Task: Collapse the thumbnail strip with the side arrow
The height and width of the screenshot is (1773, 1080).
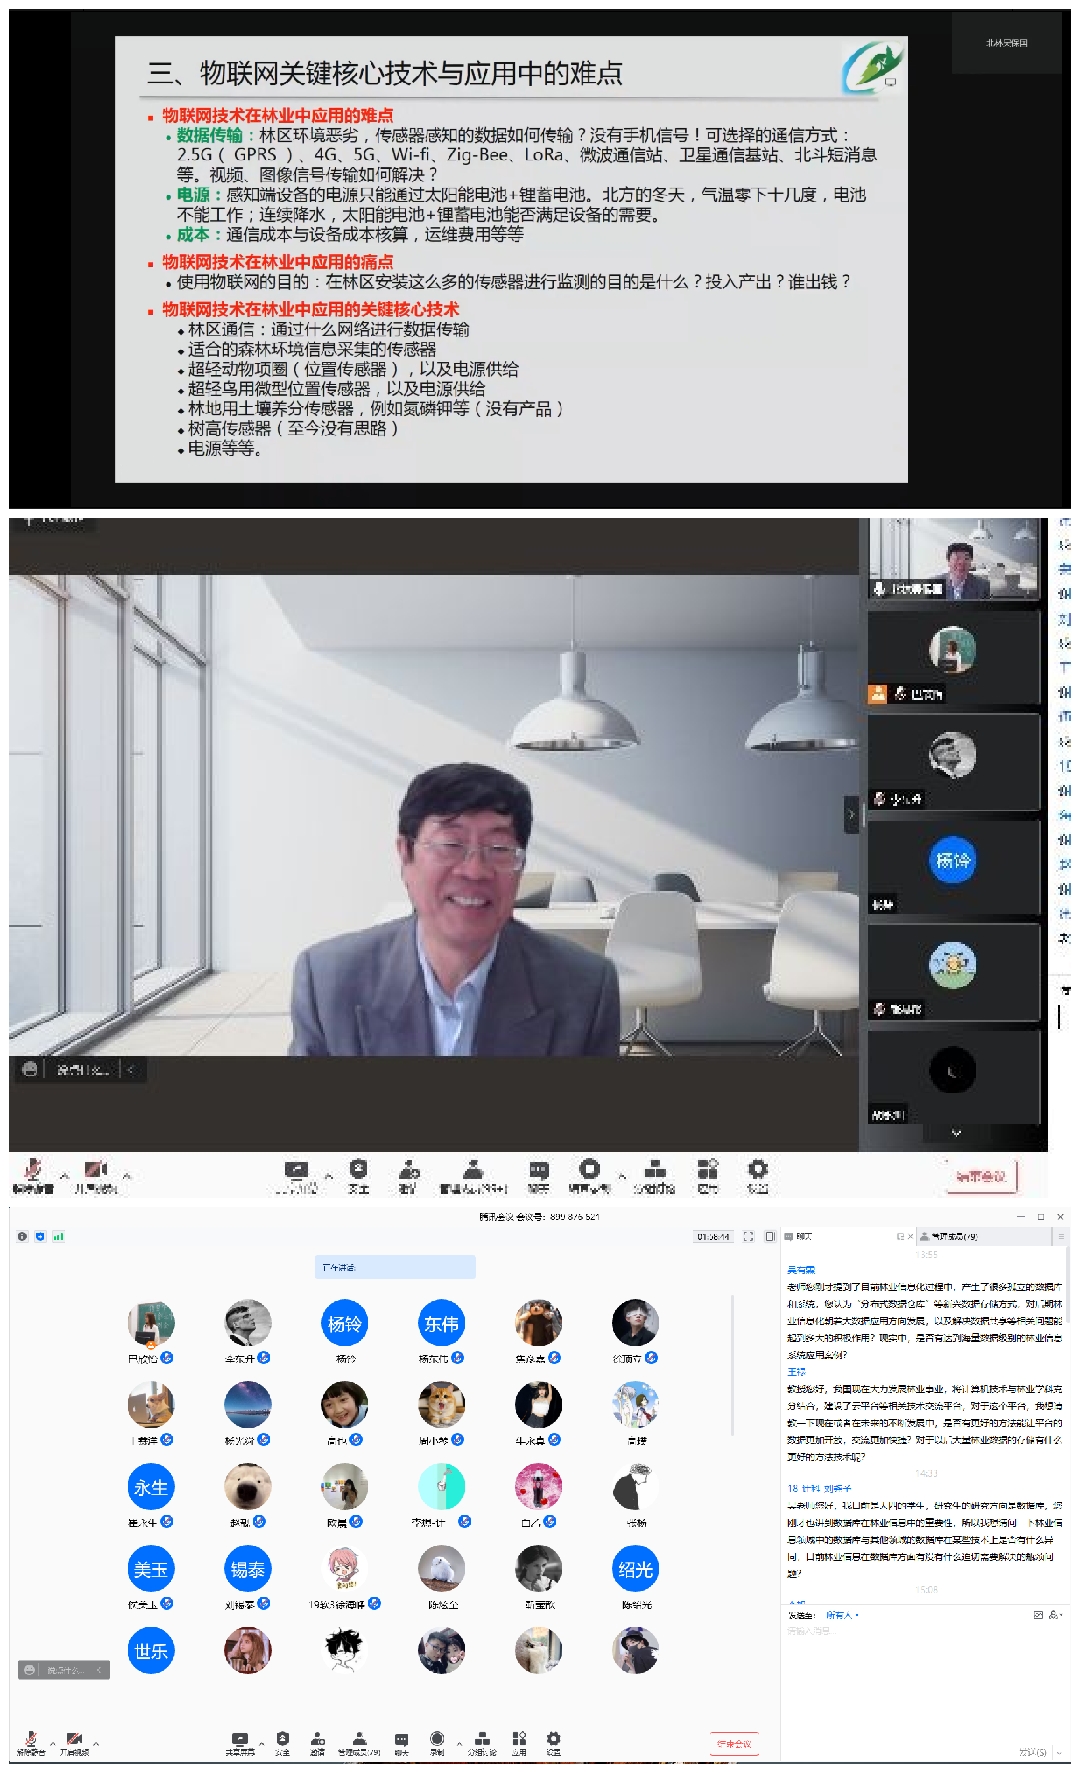Action: point(851,814)
